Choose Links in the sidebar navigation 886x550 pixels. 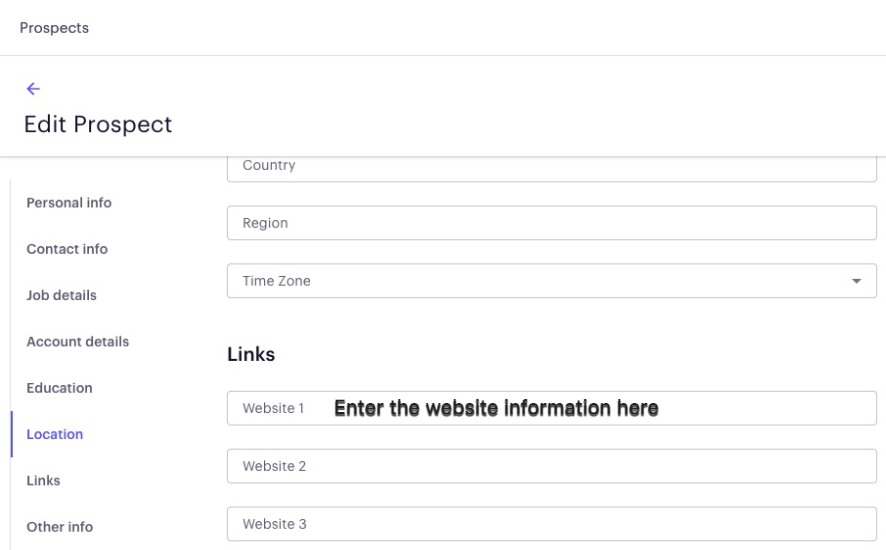(x=43, y=480)
